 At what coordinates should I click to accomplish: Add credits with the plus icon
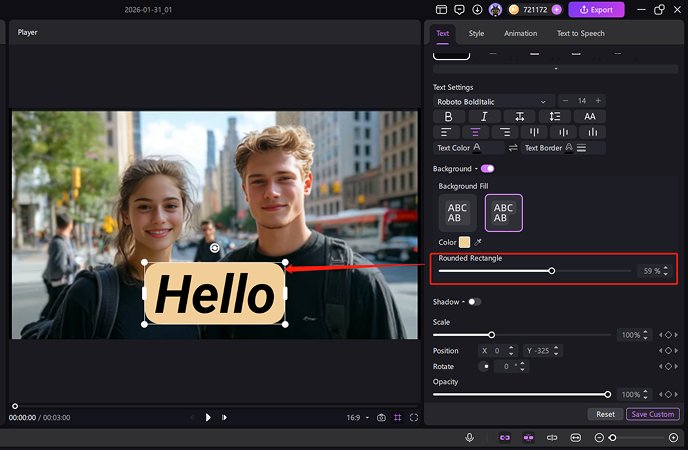click(556, 10)
